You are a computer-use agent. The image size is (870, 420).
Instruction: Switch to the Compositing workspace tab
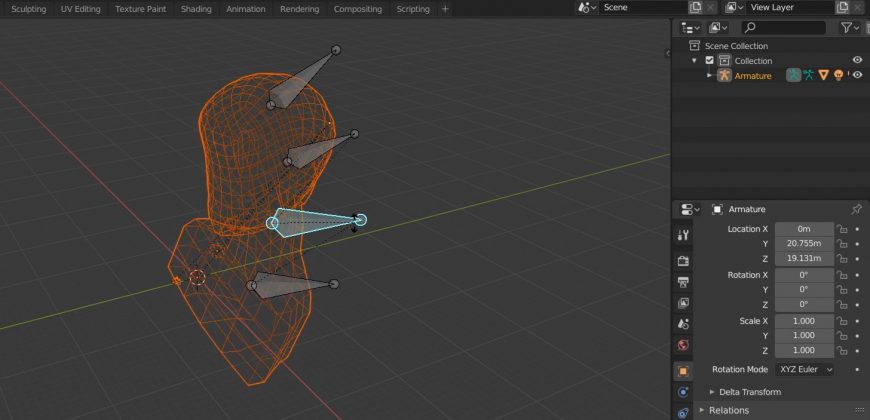coord(358,9)
